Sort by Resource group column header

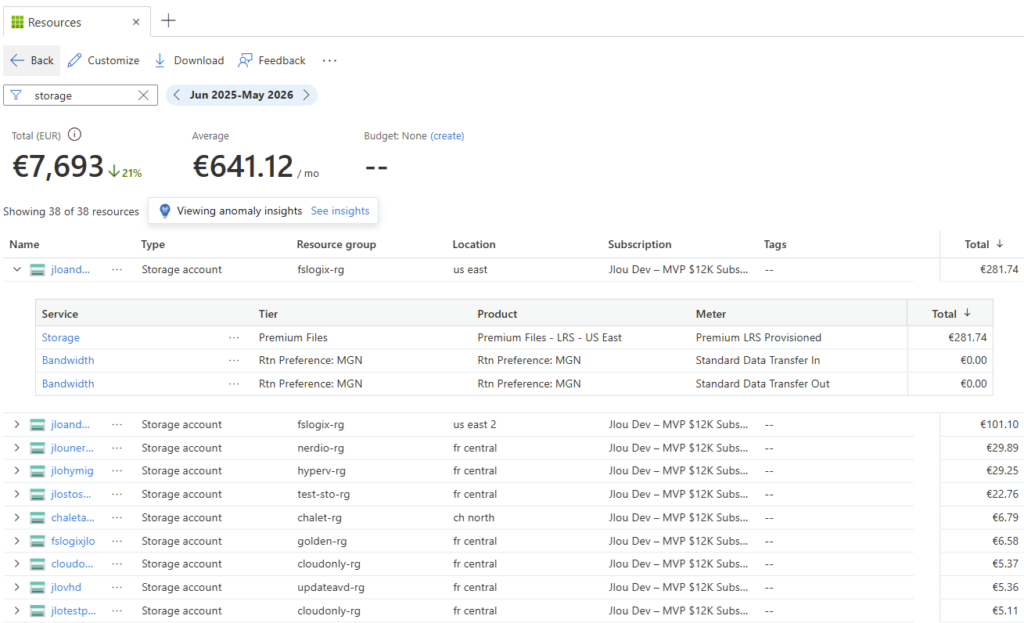(336, 244)
